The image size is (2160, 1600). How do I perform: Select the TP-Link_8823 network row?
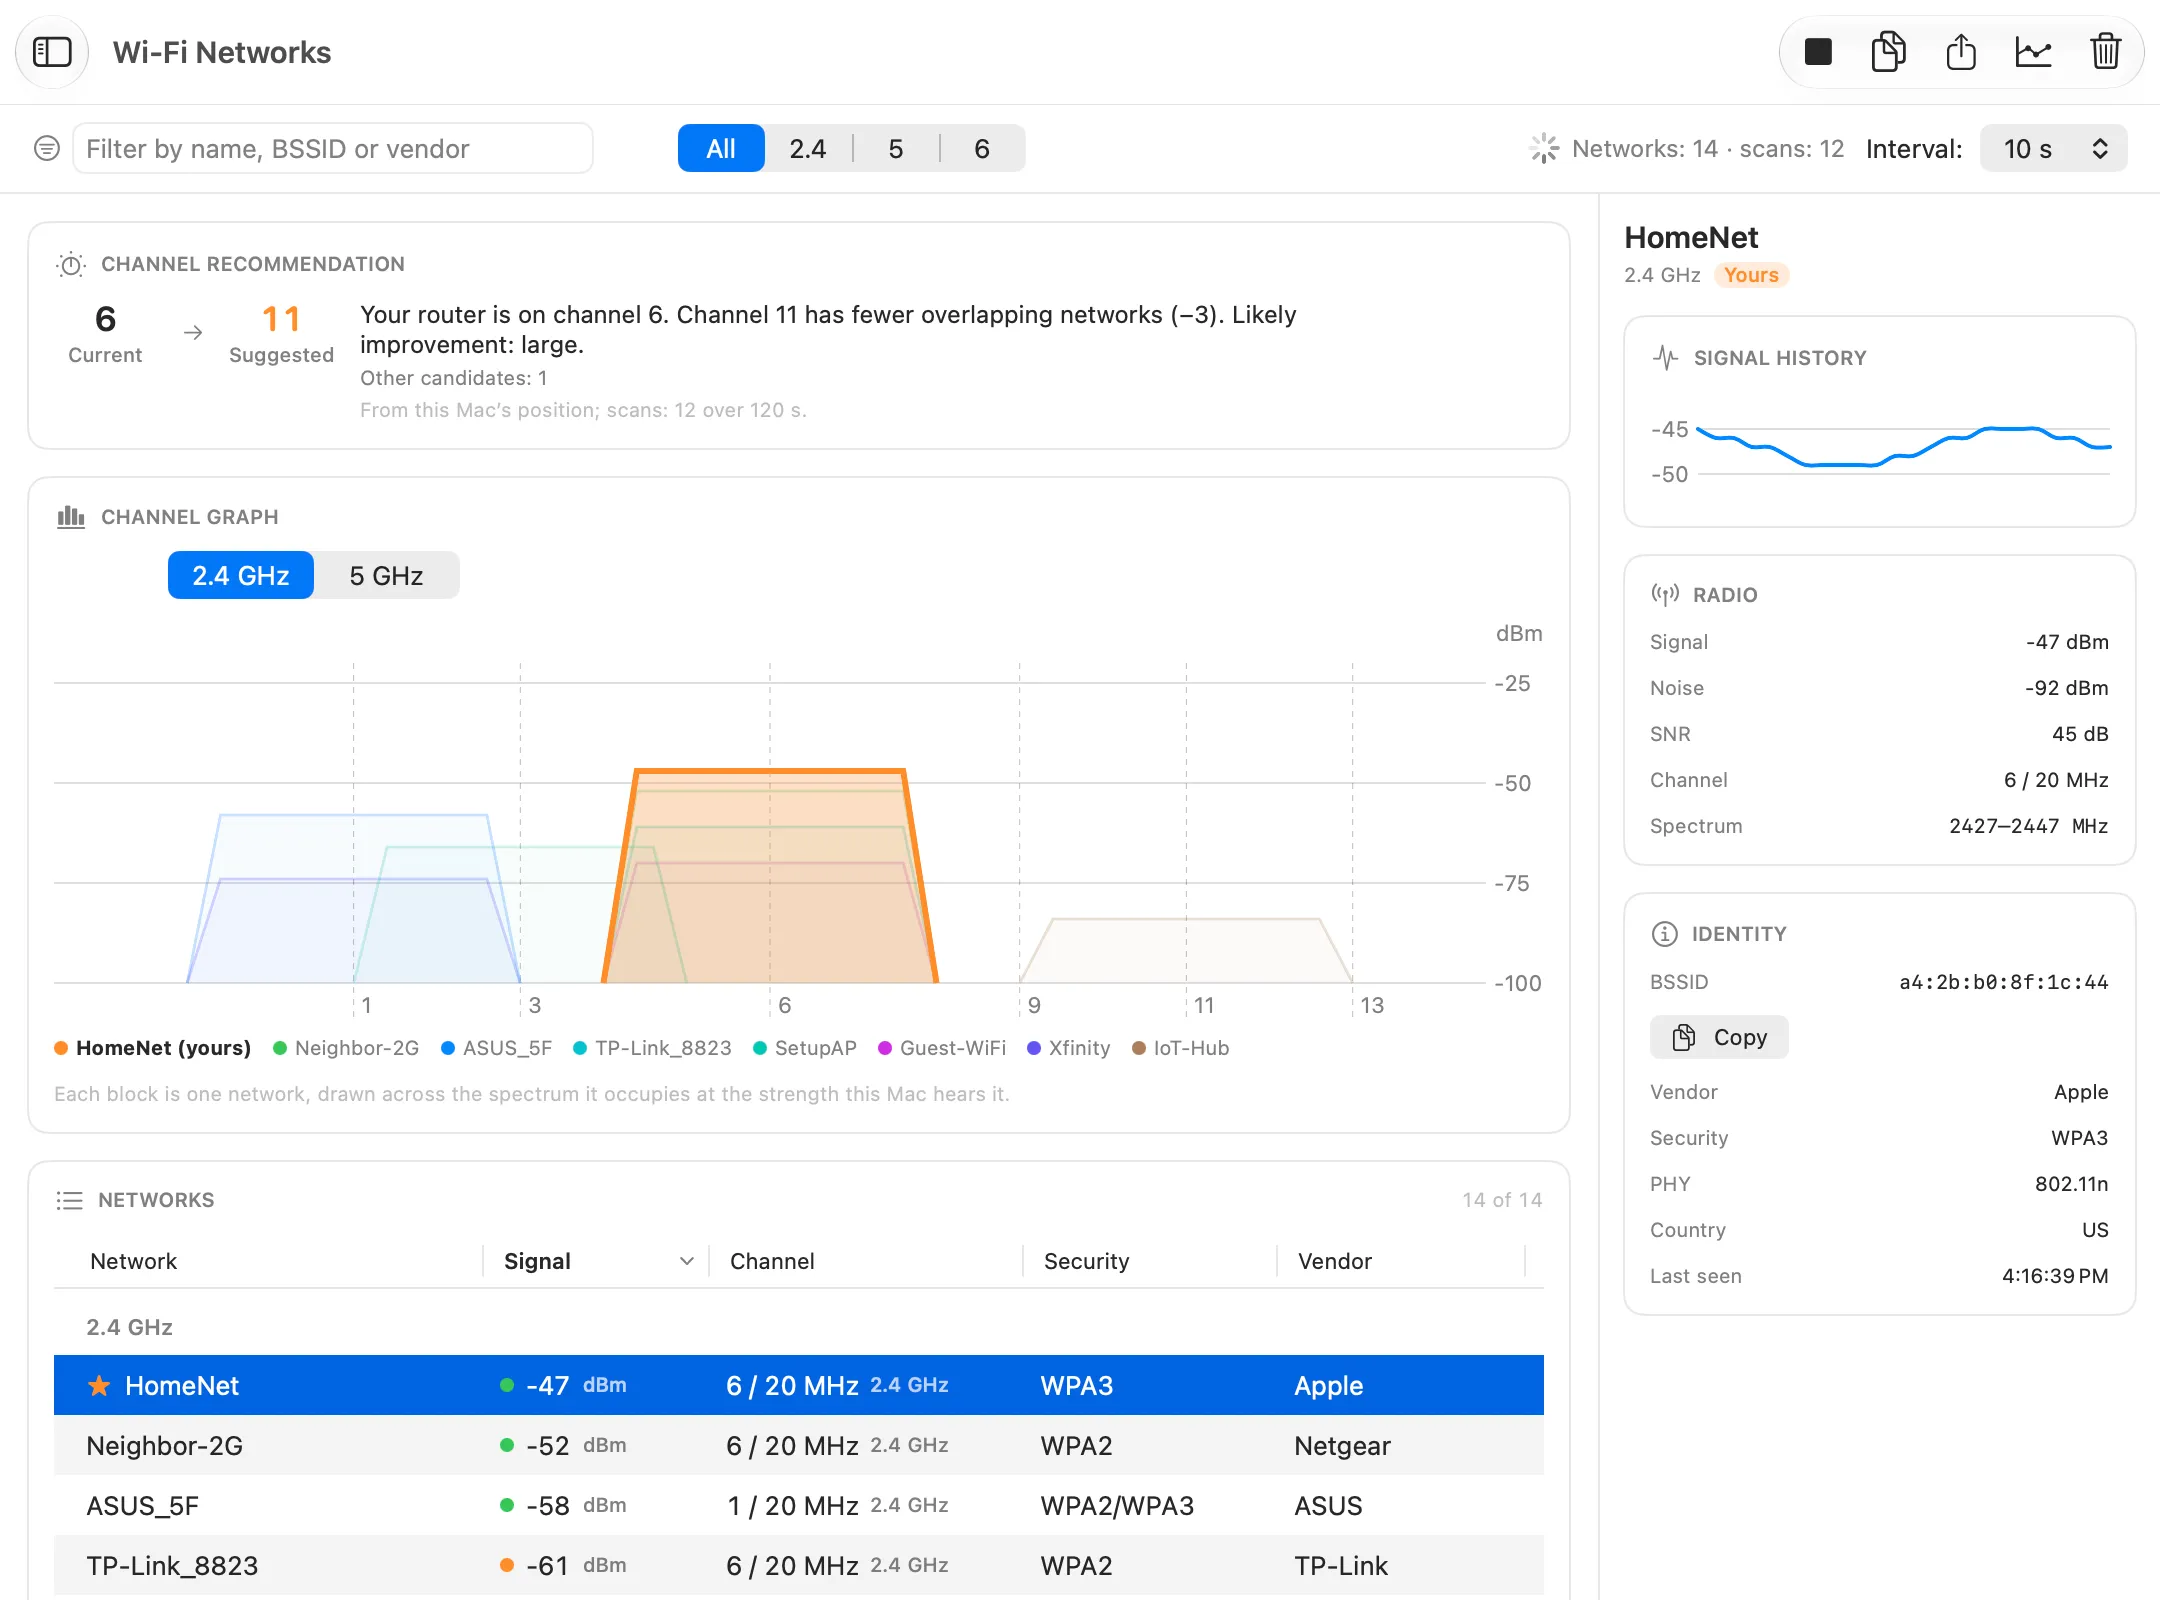[799, 1565]
